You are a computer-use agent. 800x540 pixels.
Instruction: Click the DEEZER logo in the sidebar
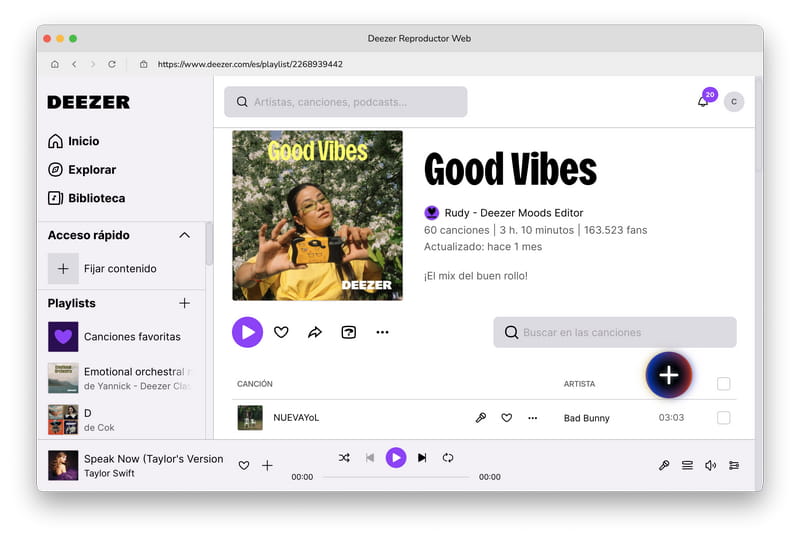(89, 102)
